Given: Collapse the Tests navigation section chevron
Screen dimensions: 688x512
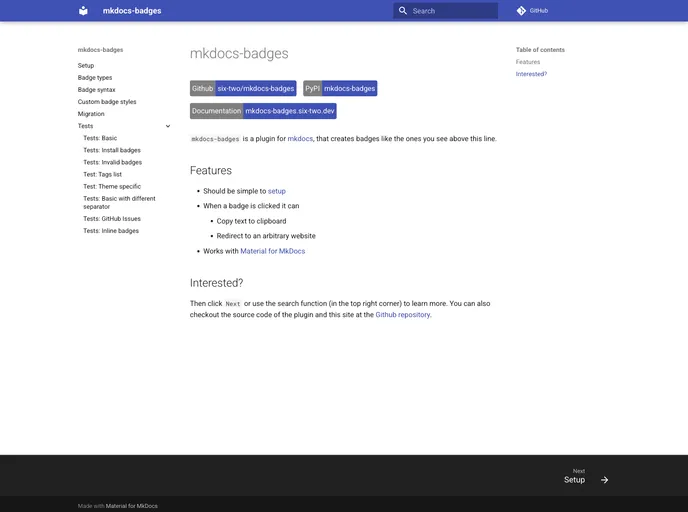Looking at the screenshot, I should [x=168, y=126].
